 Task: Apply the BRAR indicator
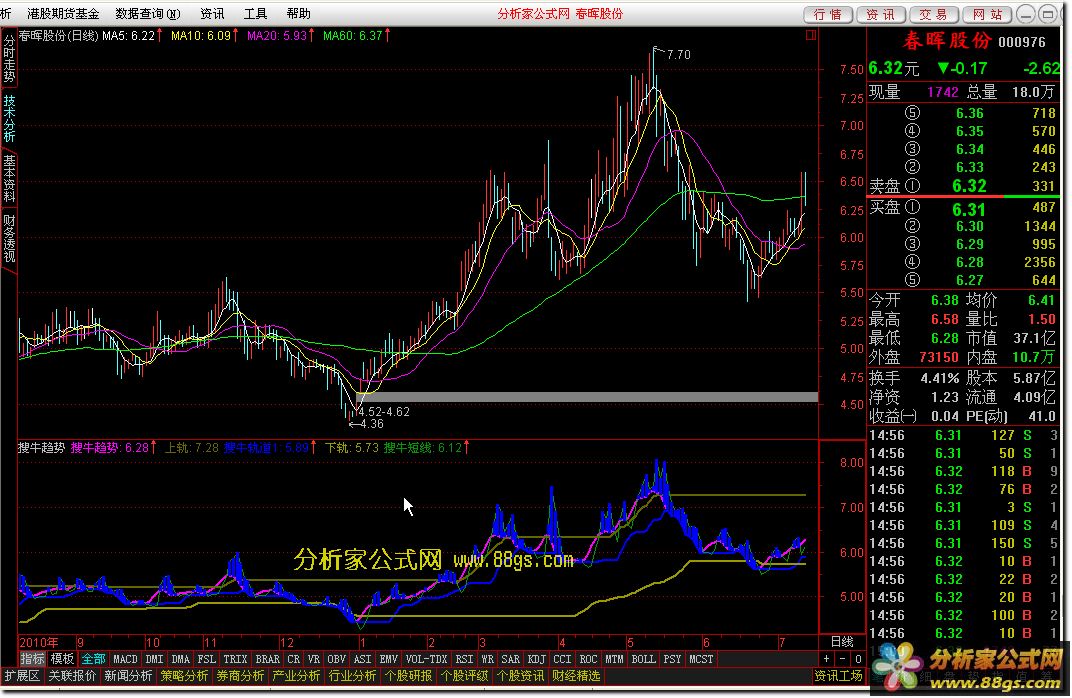(267, 659)
